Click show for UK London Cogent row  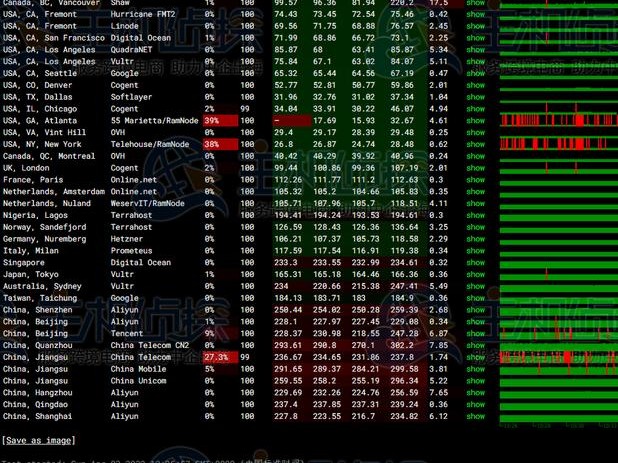coord(476,168)
